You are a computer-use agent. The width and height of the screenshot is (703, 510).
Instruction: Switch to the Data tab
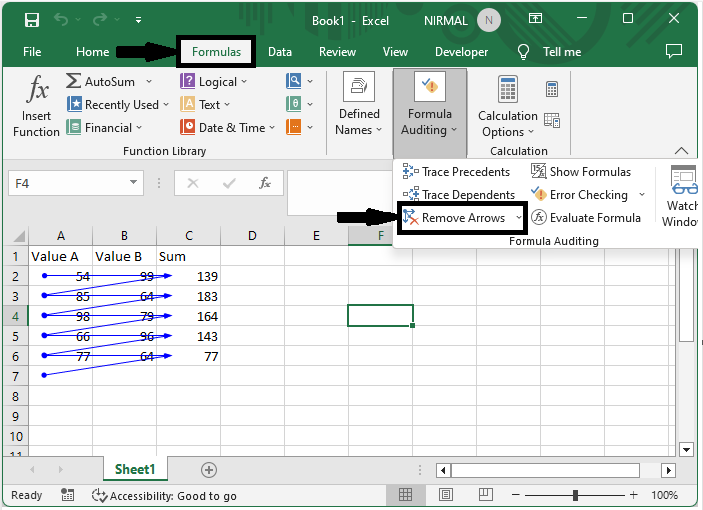point(280,52)
